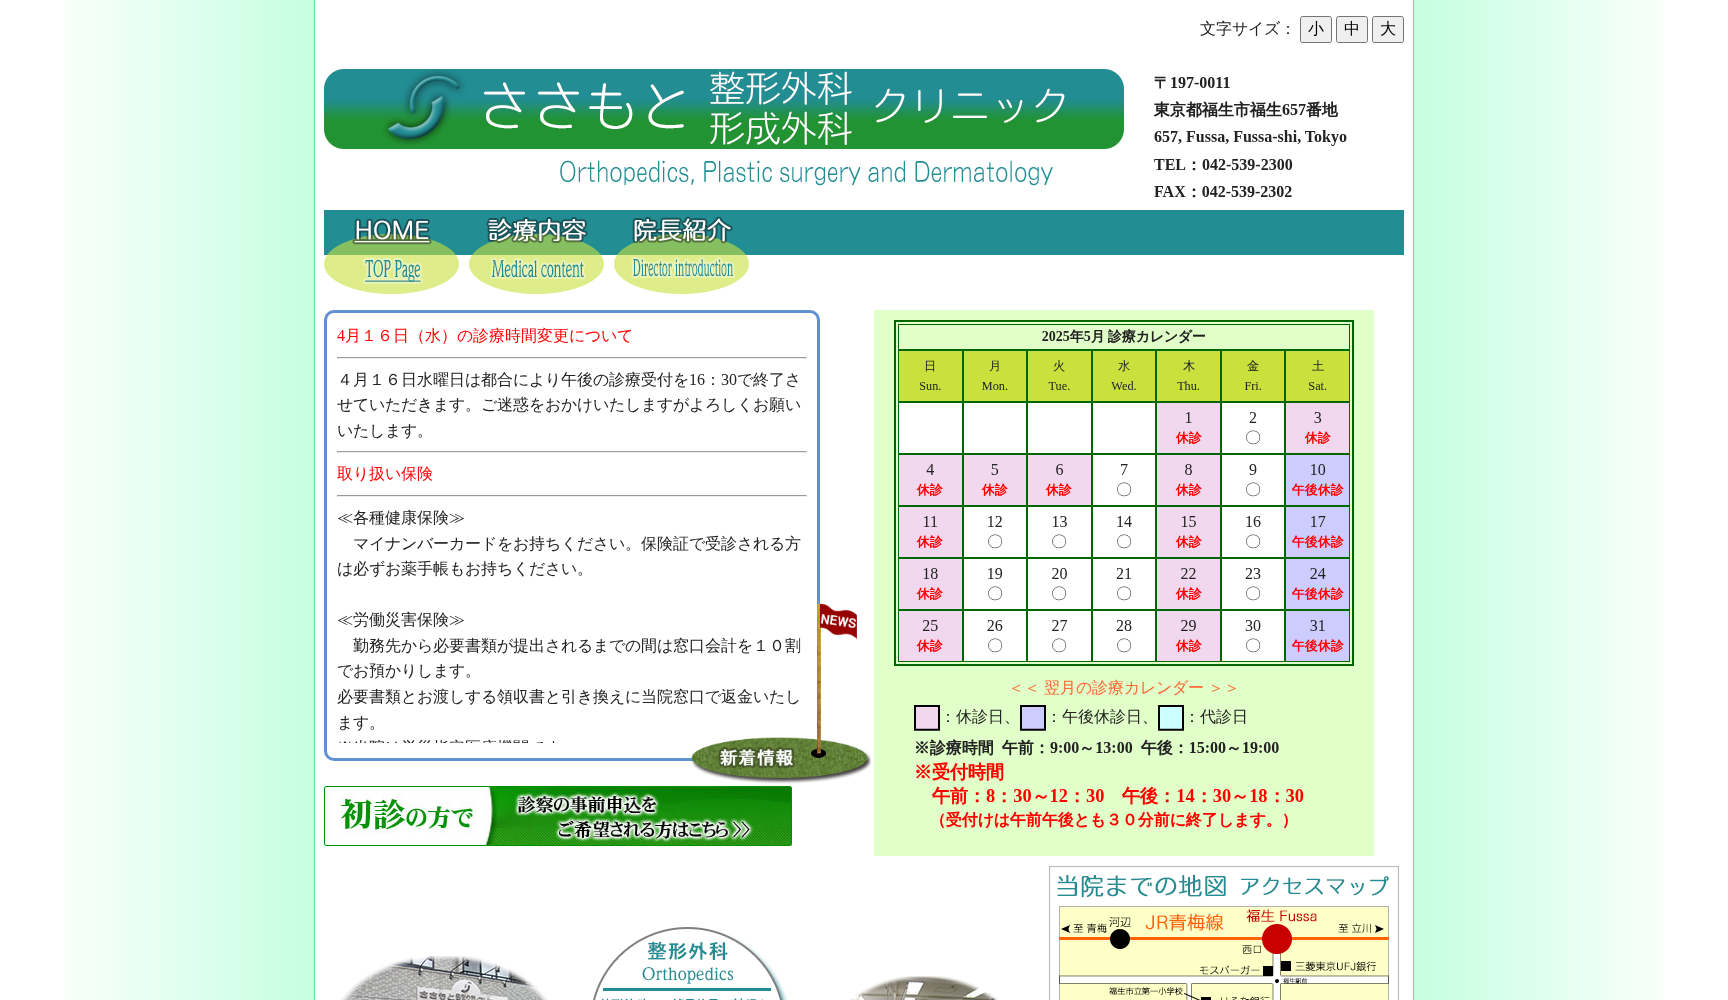The width and height of the screenshot is (1728, 1000).
Task: Click the red NEWS flag icon
Action: pyautogui.click(x=838, y=620)
